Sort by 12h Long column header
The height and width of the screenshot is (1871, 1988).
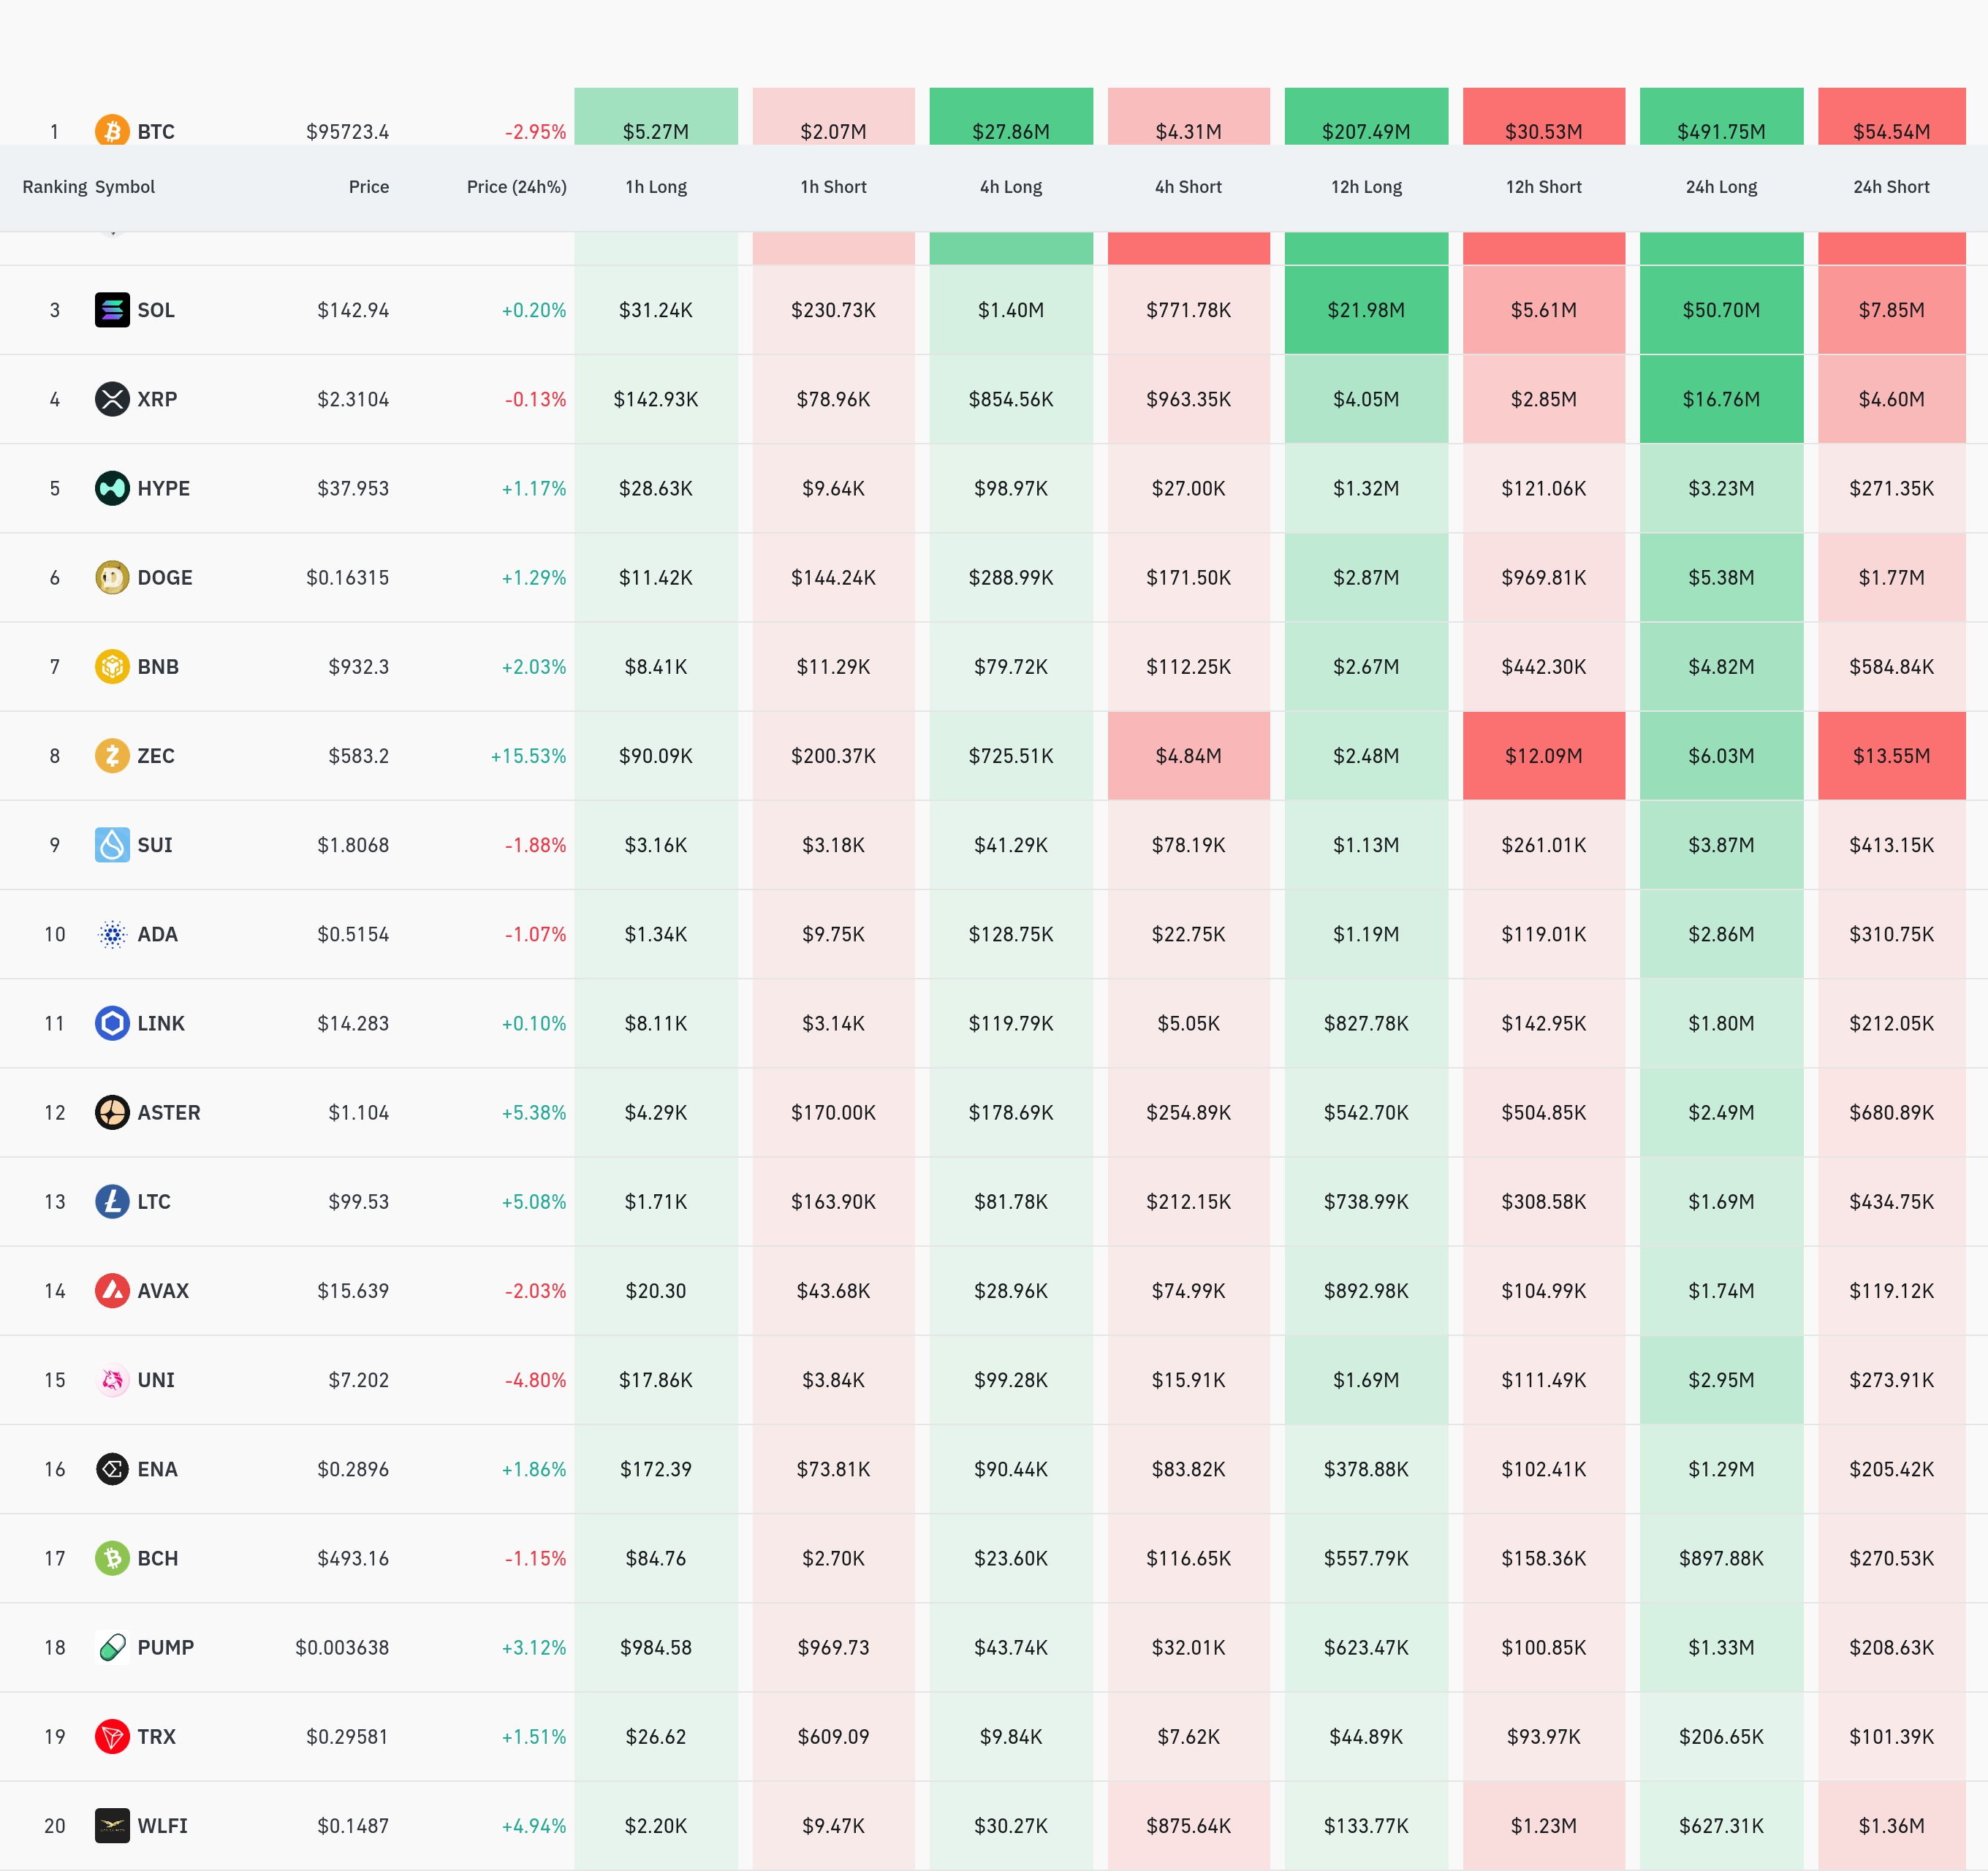pyautogui.click(x=1366, y=187)
